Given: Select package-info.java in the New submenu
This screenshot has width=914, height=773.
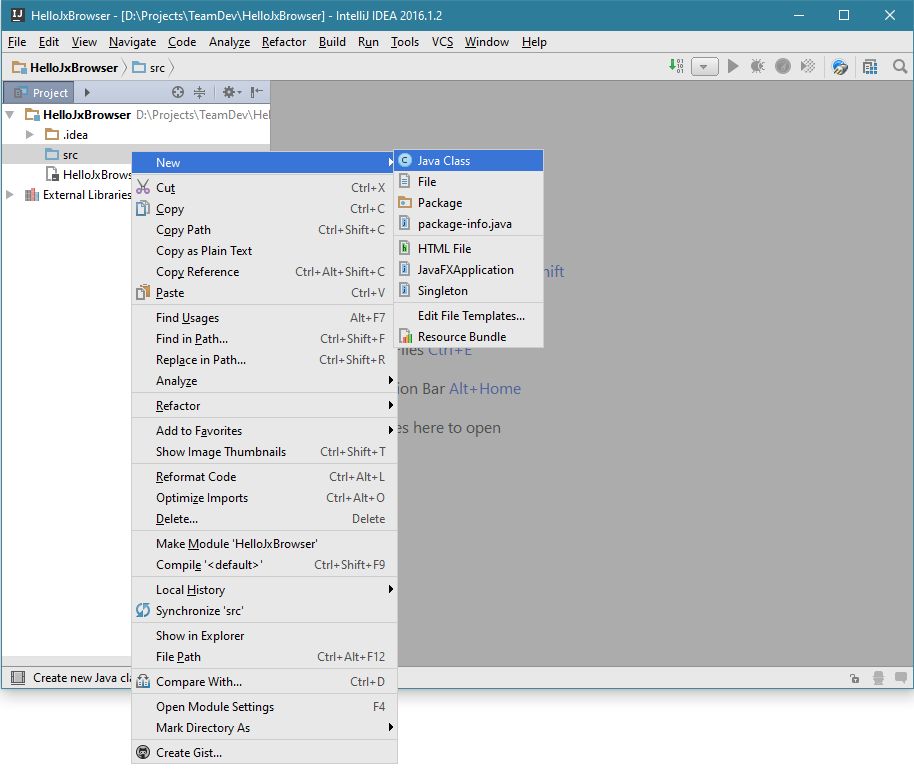Looking at the screenshot, I should tap(469, 224).
